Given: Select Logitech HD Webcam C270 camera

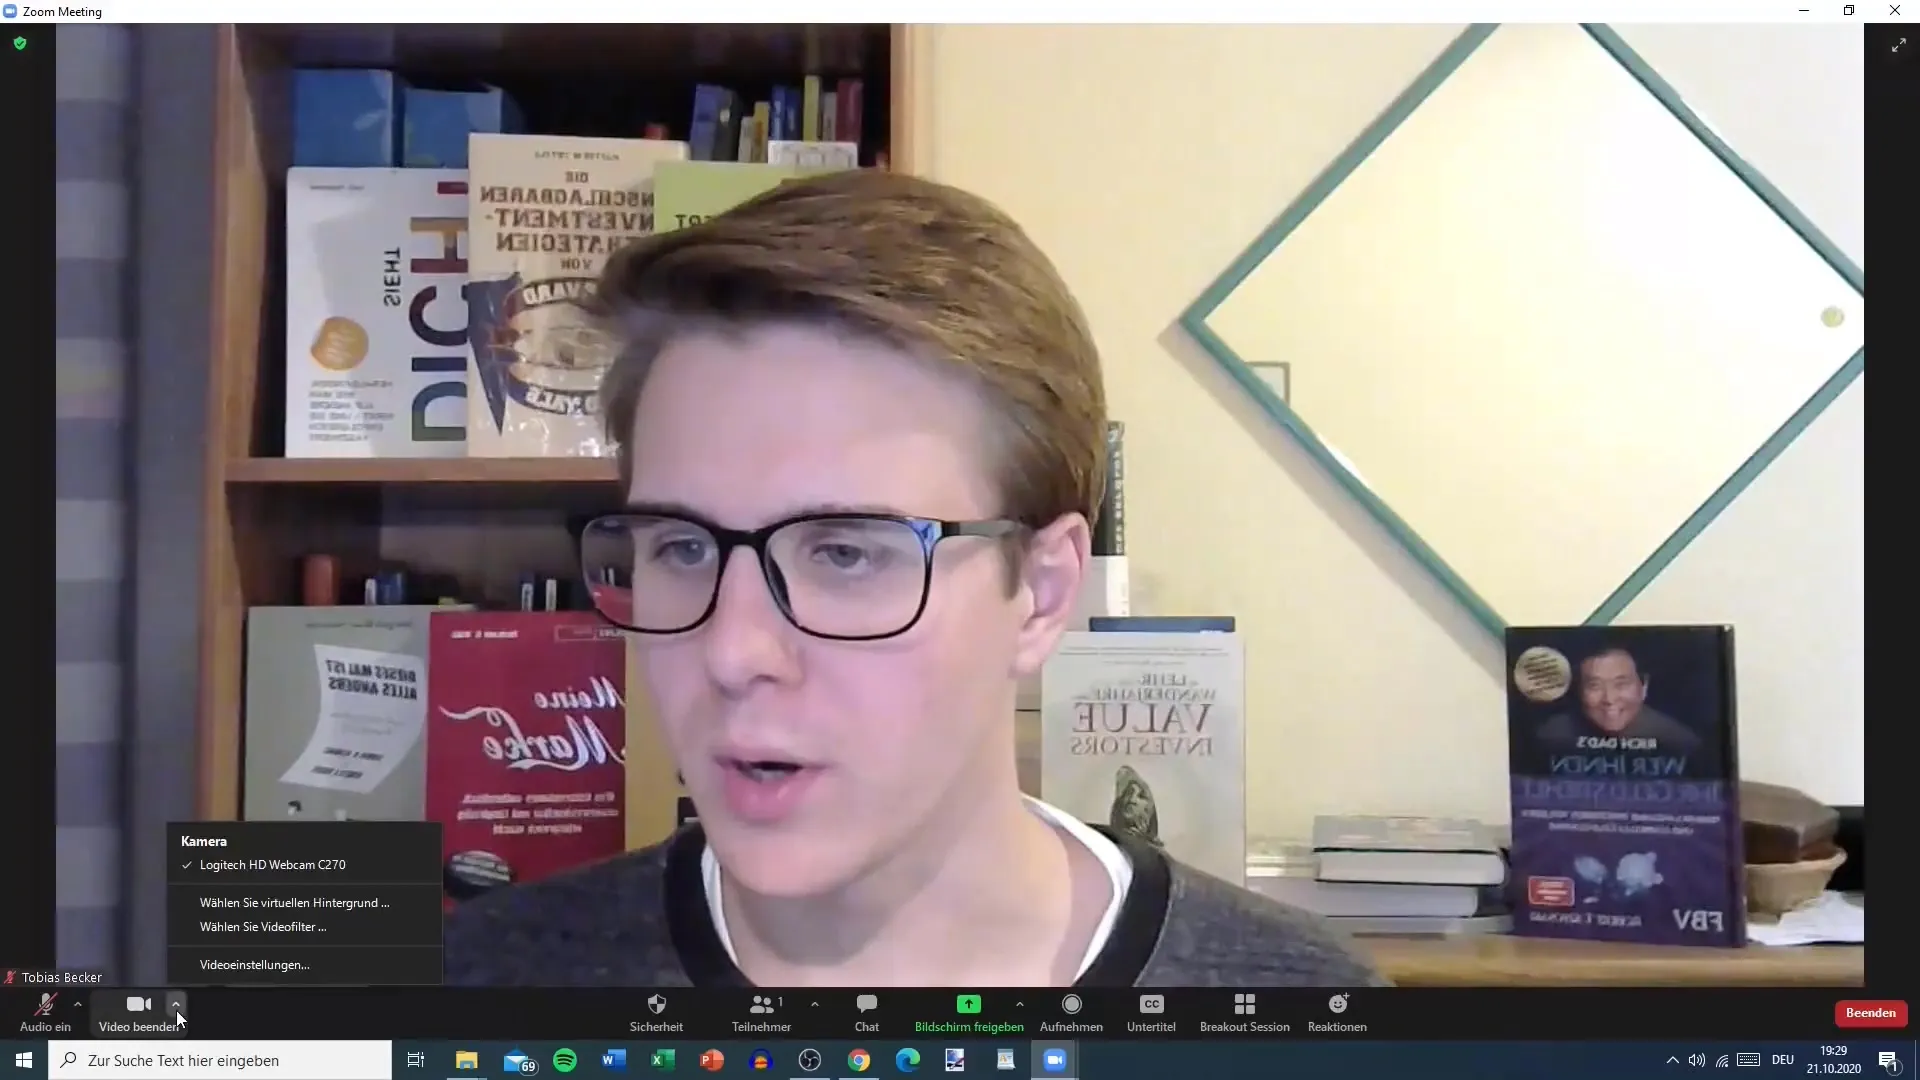Looking at the screenshot, I should (273, 864).
